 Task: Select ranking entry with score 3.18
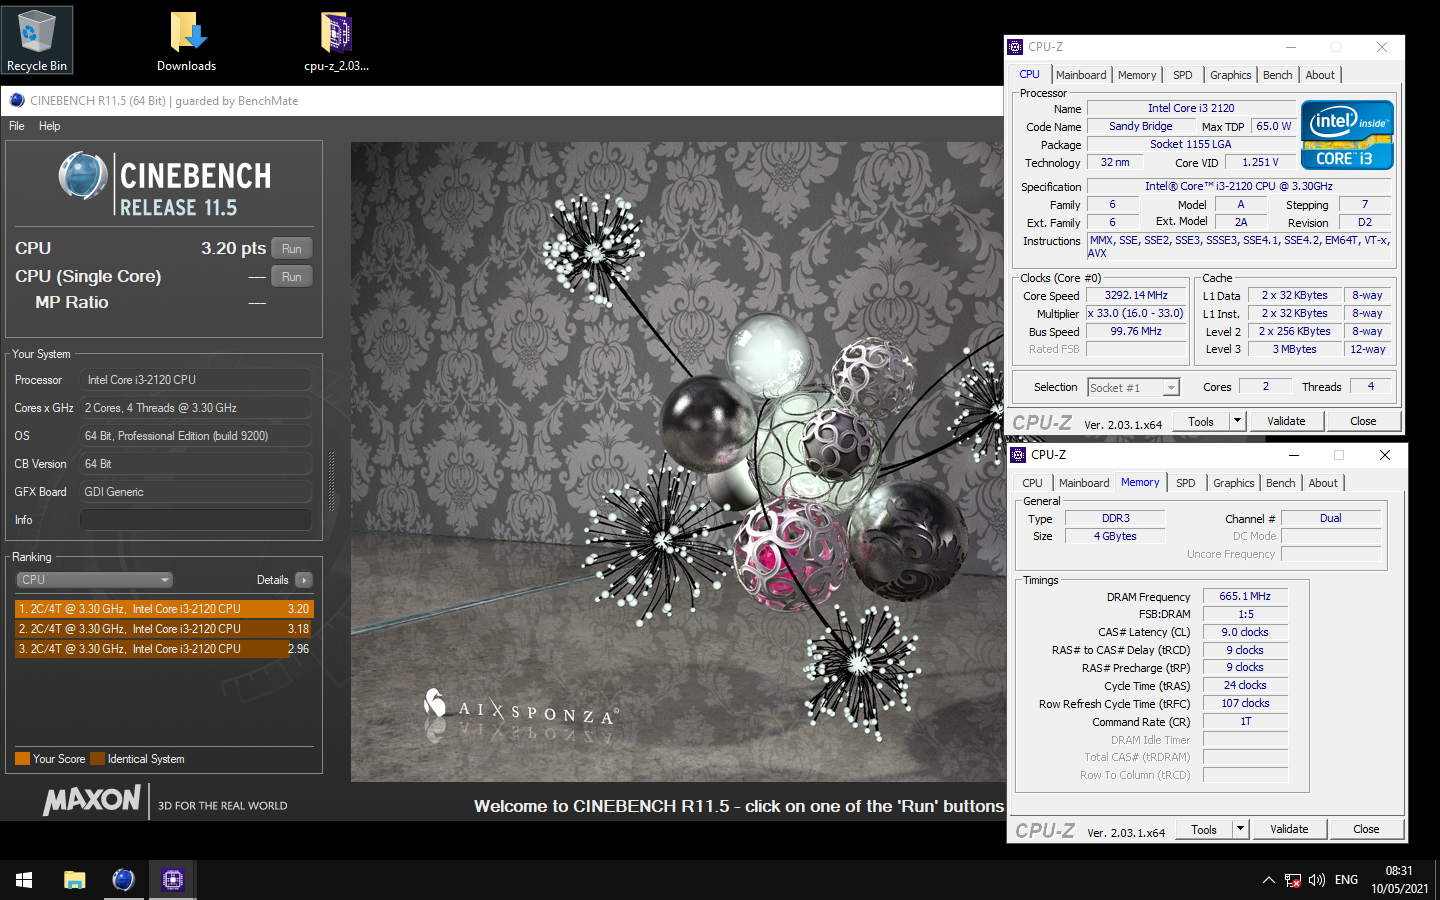point(164,629)
